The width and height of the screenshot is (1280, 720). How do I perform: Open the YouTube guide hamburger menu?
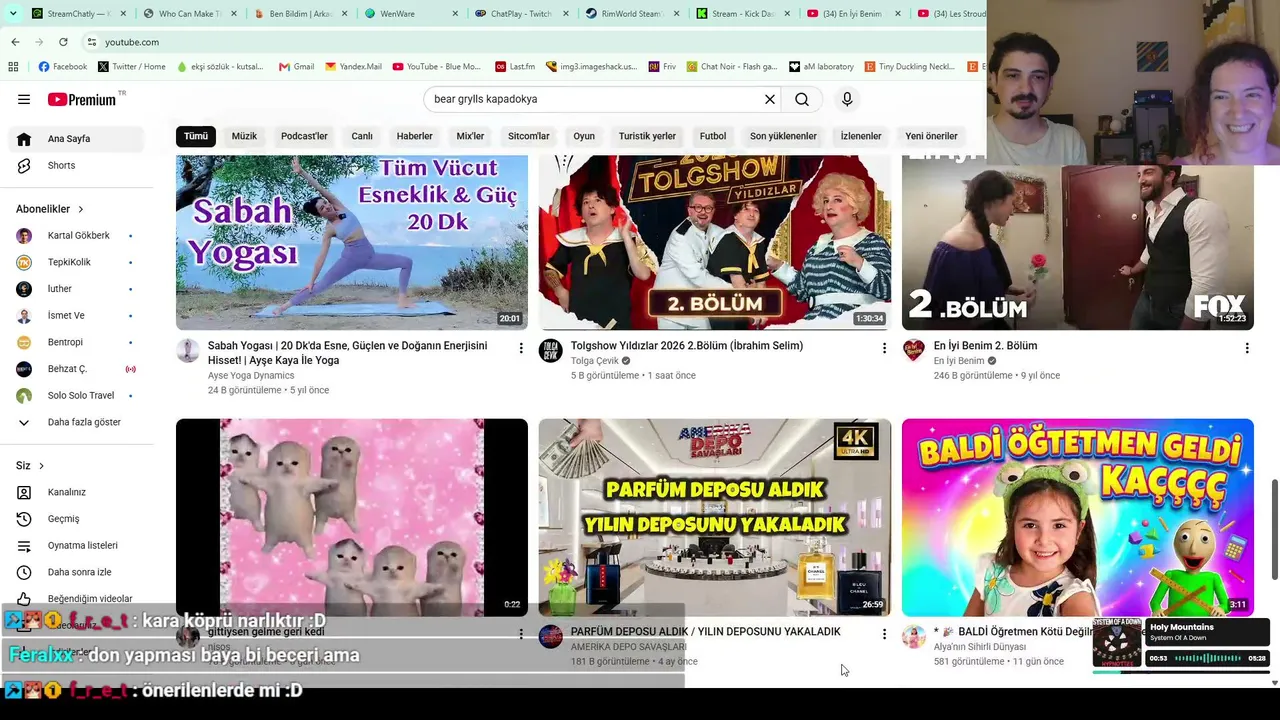(24, 99)
